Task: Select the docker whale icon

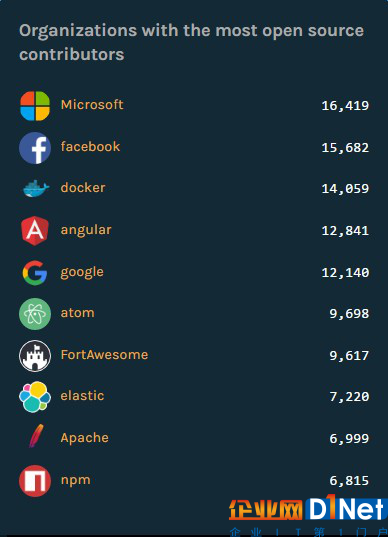Action: point(36,188)
